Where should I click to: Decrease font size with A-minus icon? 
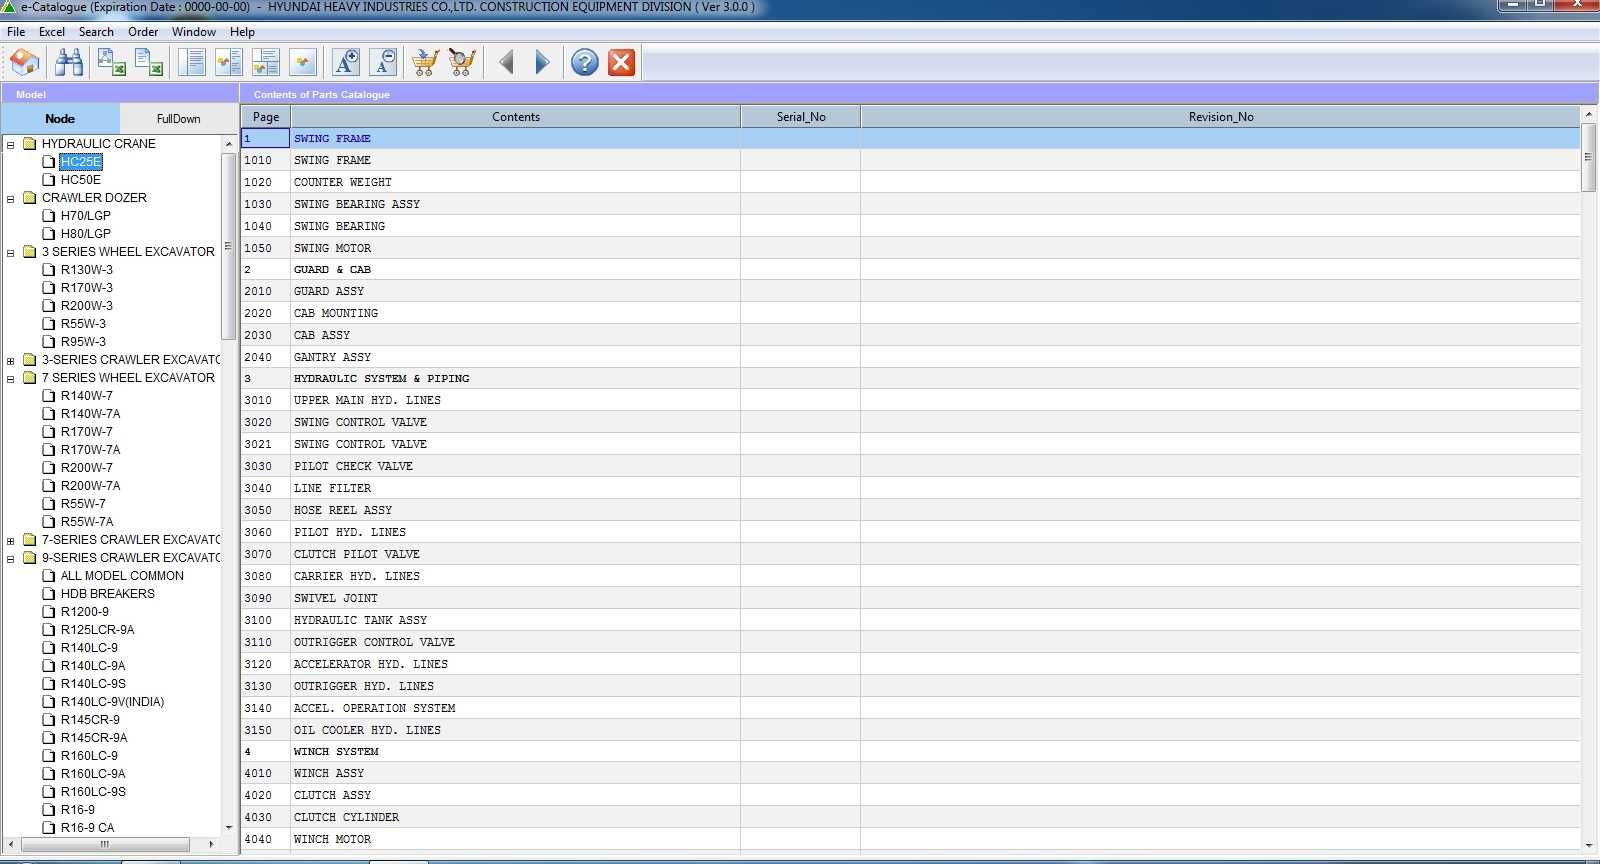(x=384, y=63)
